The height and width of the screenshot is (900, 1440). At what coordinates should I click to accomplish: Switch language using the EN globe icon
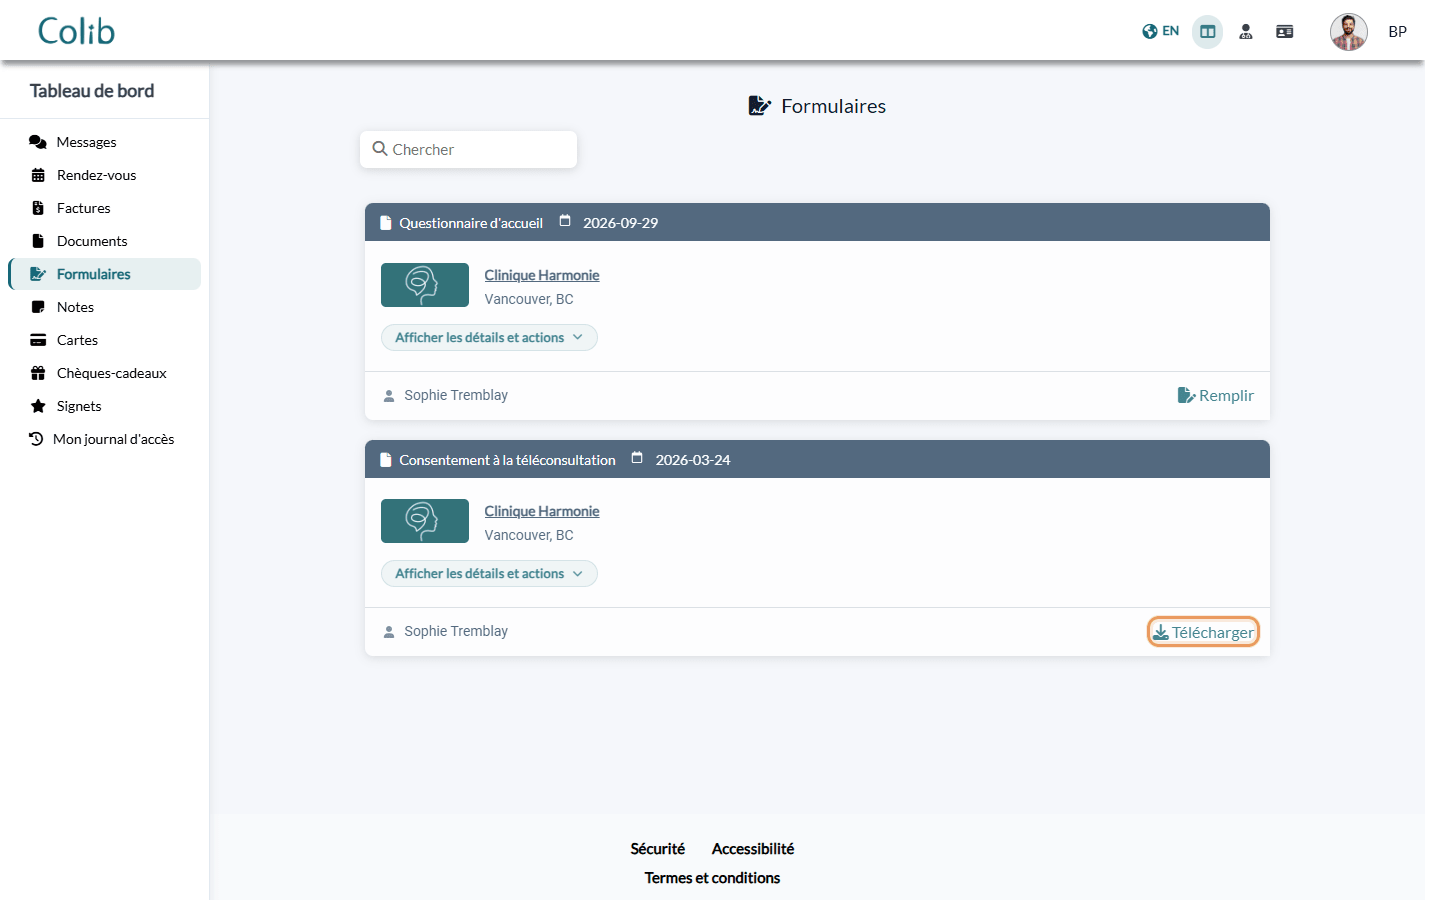point(1160,31)
